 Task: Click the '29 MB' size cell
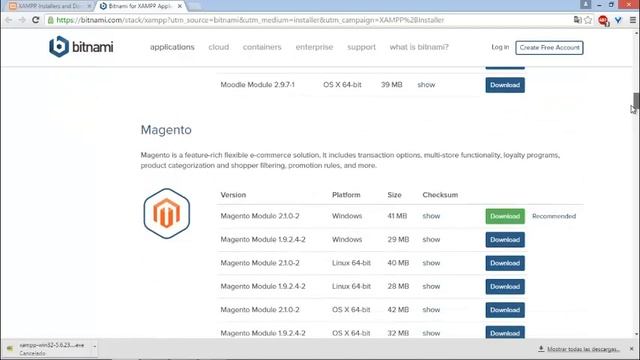(x=398, y=240)
